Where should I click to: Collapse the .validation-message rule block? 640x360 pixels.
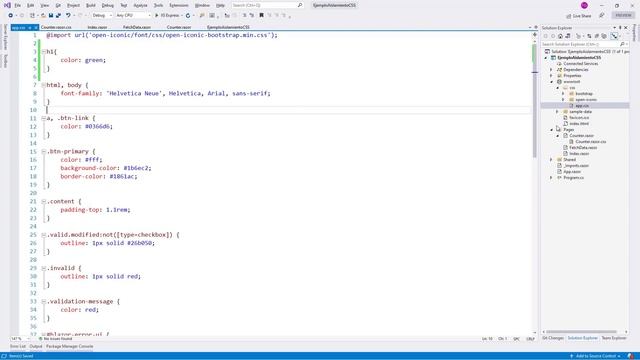coord(44,302)
